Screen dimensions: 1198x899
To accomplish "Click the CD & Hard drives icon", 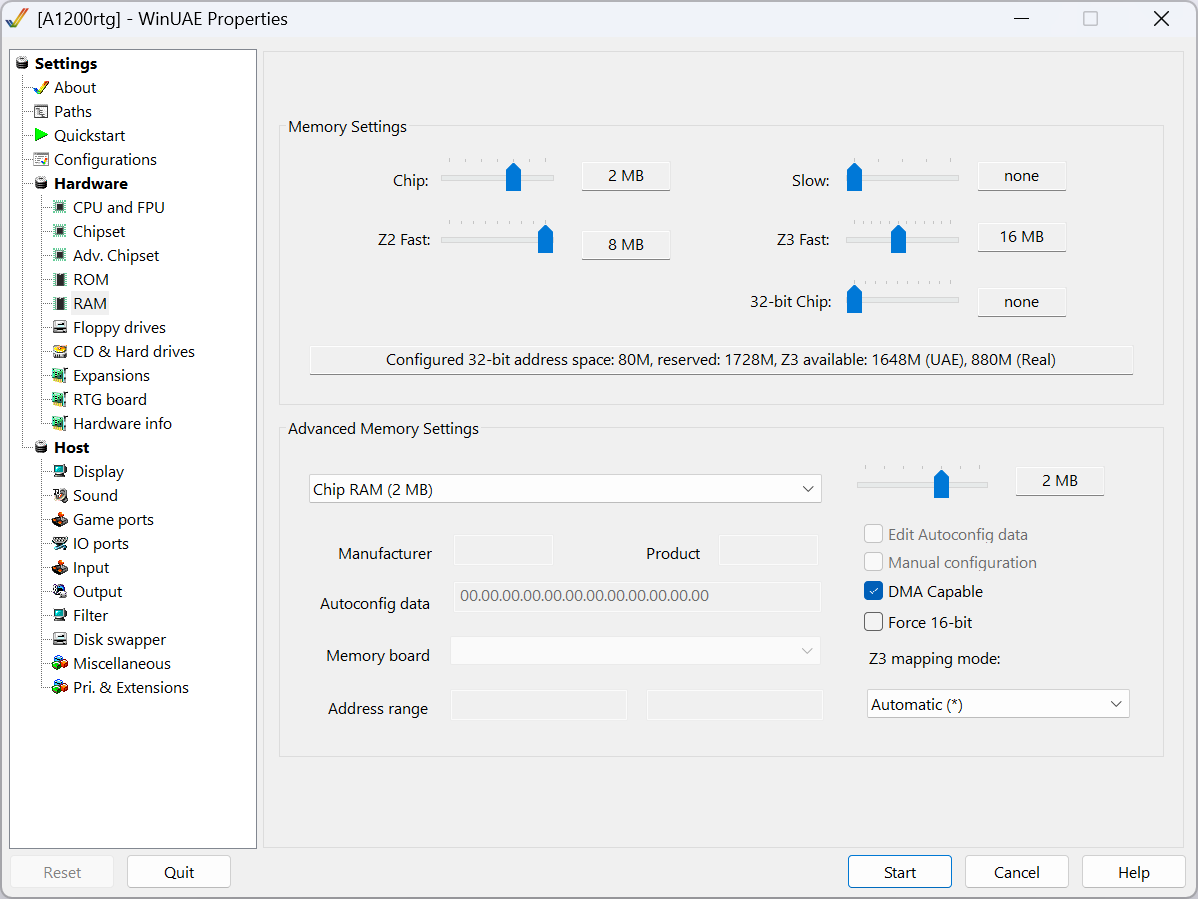I will [x=60, y=351].
